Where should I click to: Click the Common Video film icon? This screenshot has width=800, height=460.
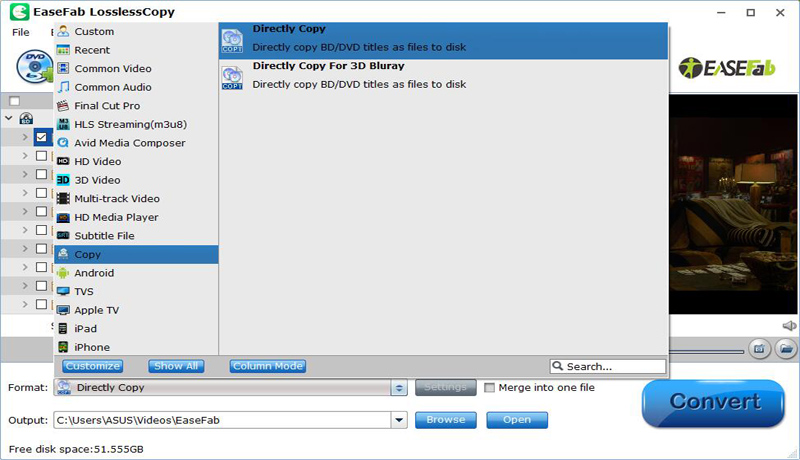tap(63, 68)
